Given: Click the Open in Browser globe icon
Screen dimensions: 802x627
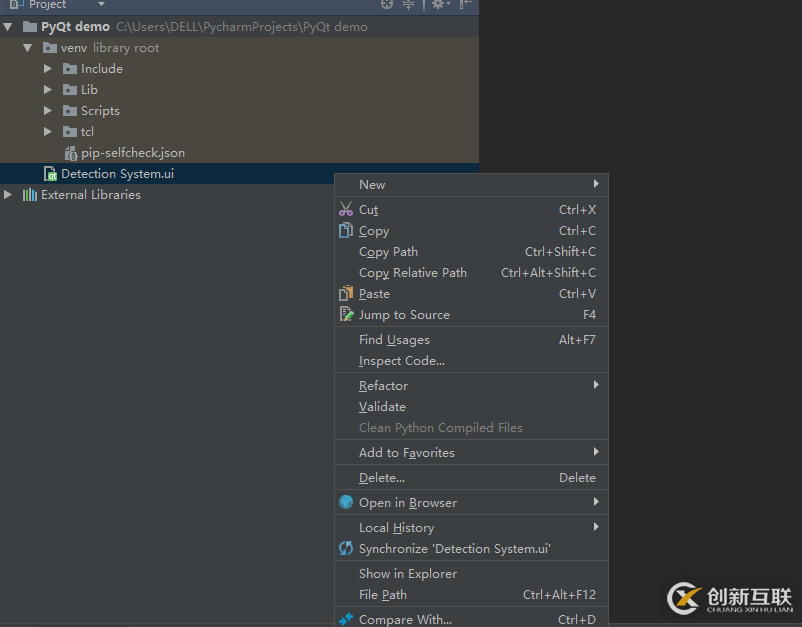Looking at the screenshot, I should (x=346, y=502).
